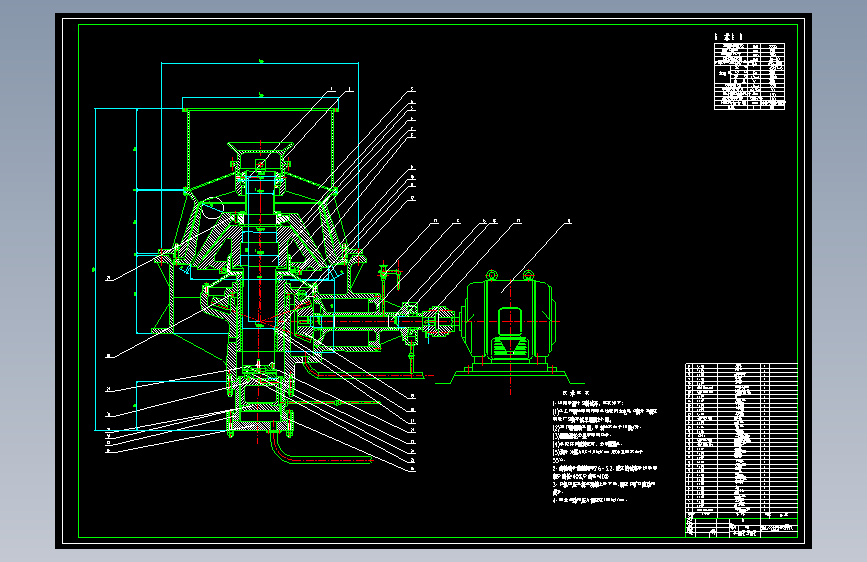Select the shaft coupling beside the motor
Screen dimensions: 867x562
(440, 321)
